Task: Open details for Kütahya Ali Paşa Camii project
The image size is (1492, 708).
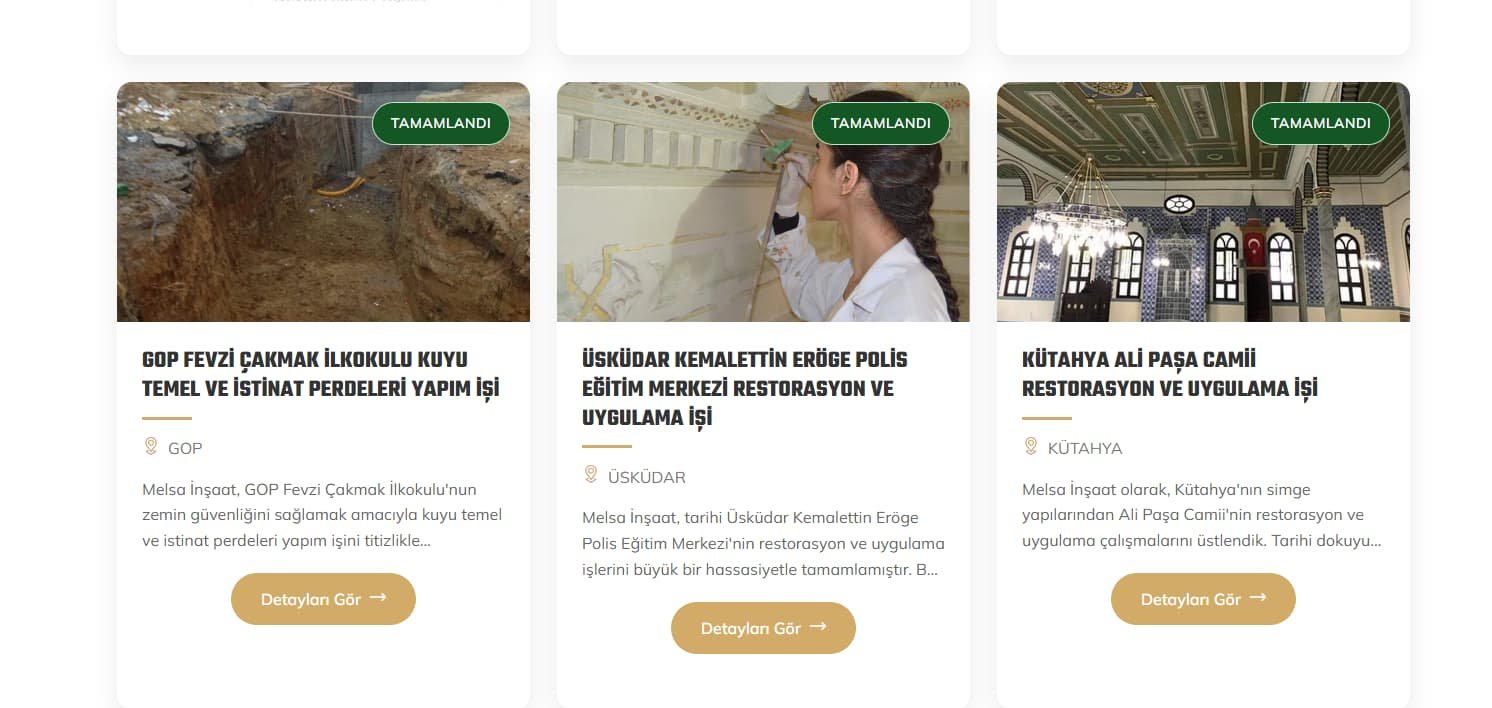Action: (x=1203, y=599)
